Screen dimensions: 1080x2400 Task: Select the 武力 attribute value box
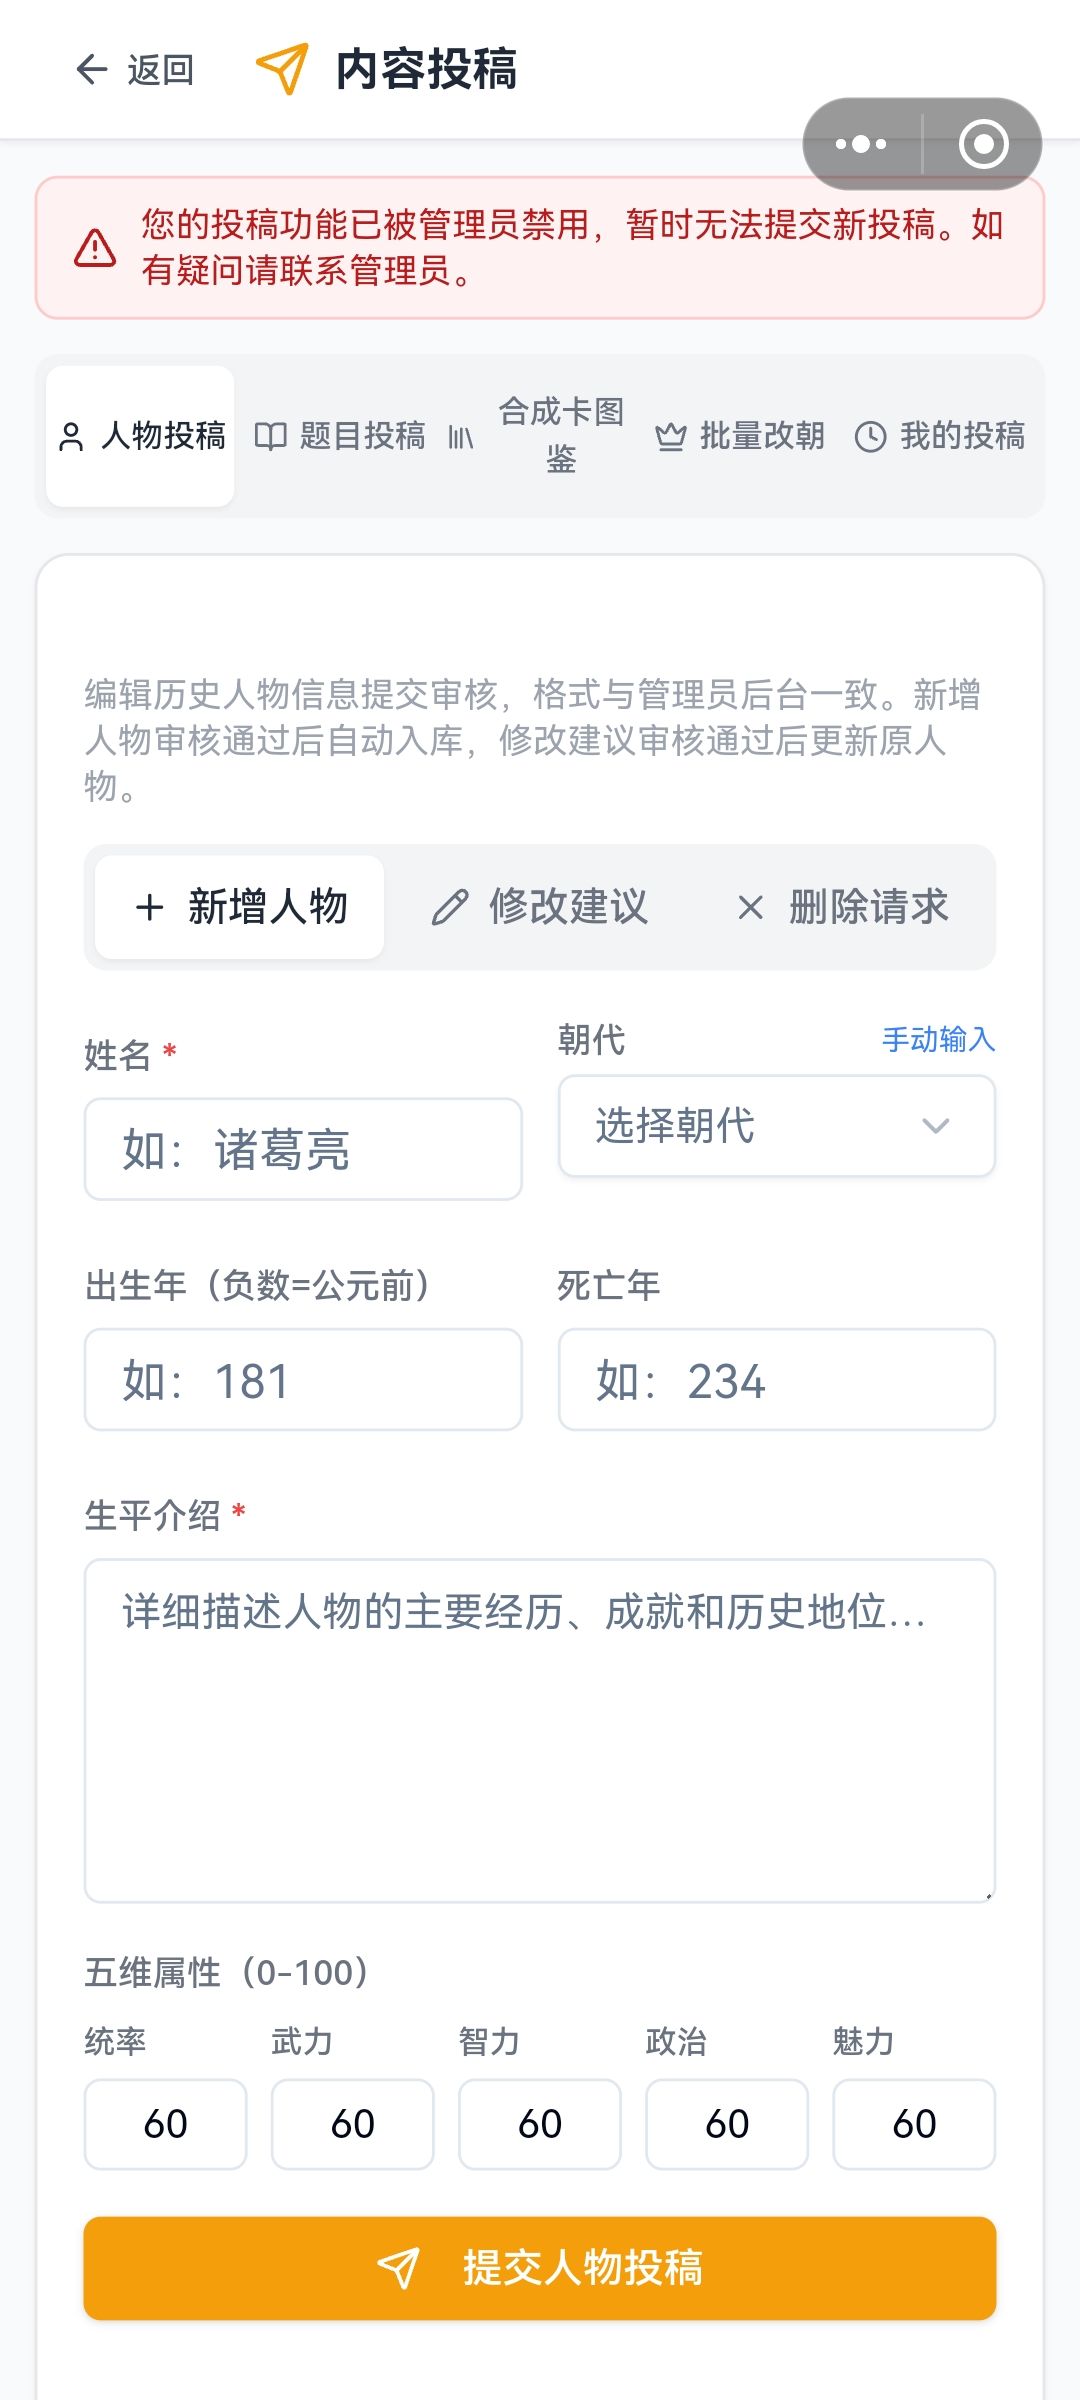click(353, 2124)
